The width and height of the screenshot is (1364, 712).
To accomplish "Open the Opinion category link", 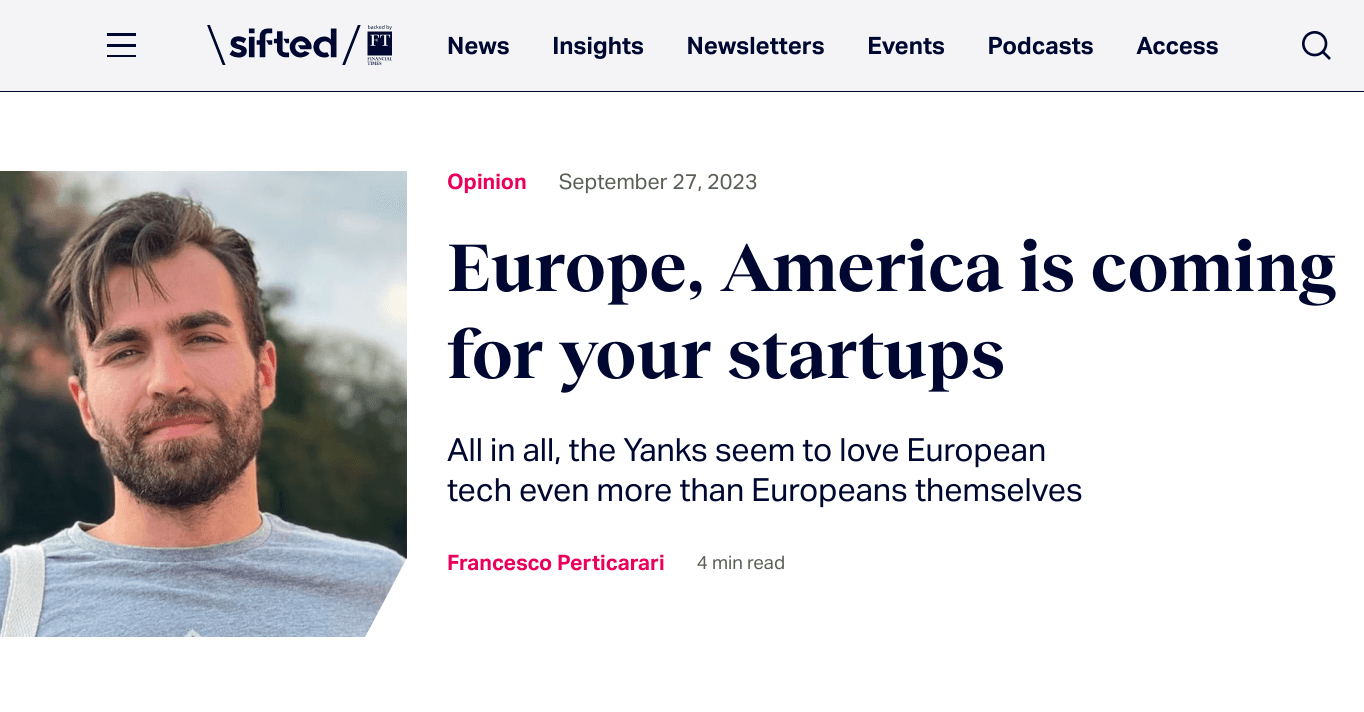I will [486, 182].
